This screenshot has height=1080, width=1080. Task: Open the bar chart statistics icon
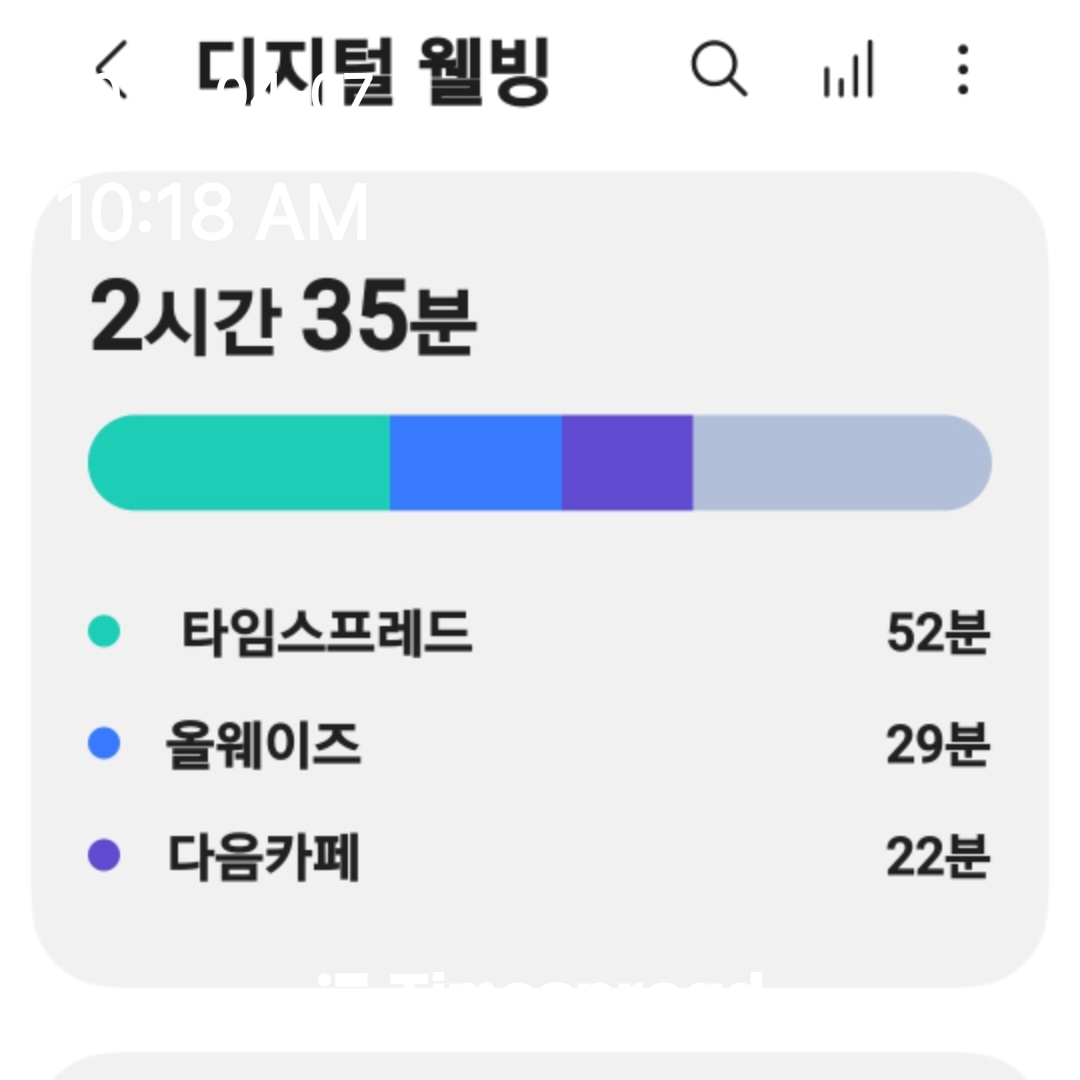(x=848, y=70)
